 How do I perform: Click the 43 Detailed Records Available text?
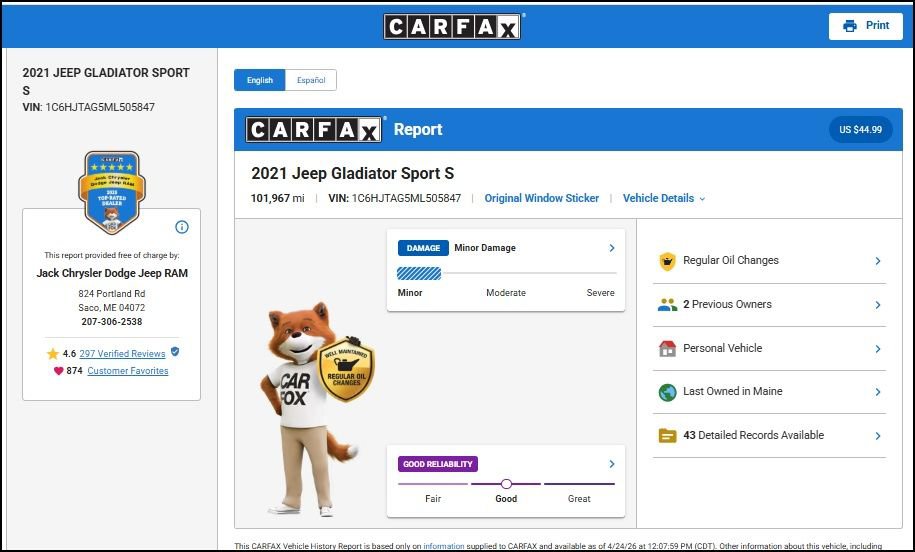pos(753,435)
